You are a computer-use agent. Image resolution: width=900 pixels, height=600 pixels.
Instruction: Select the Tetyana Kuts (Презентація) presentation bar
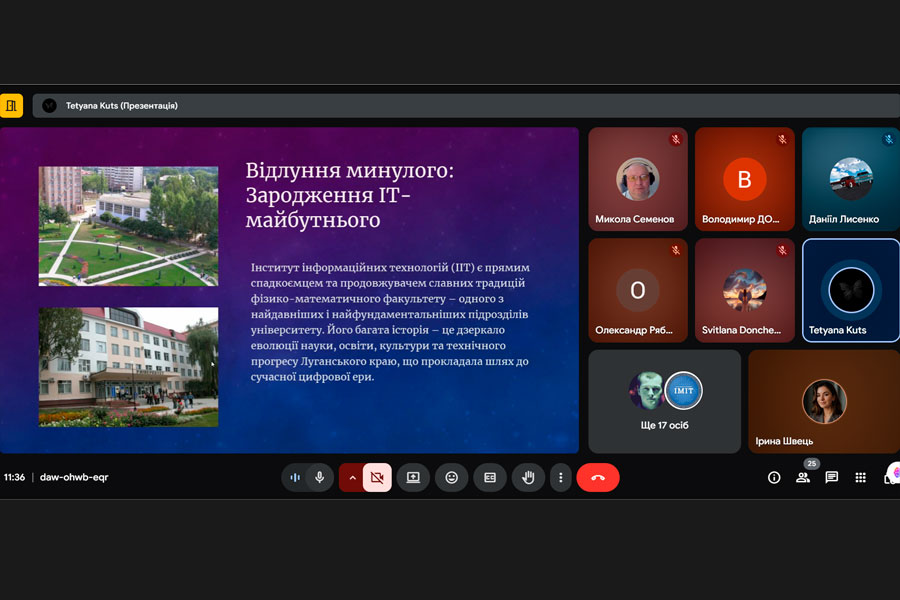(466, 106)
